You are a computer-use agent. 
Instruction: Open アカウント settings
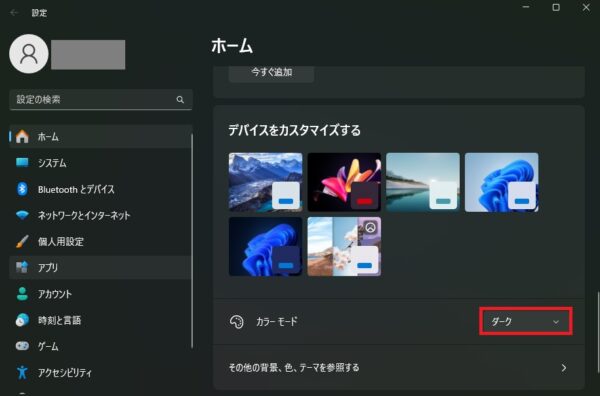(100, 294)
